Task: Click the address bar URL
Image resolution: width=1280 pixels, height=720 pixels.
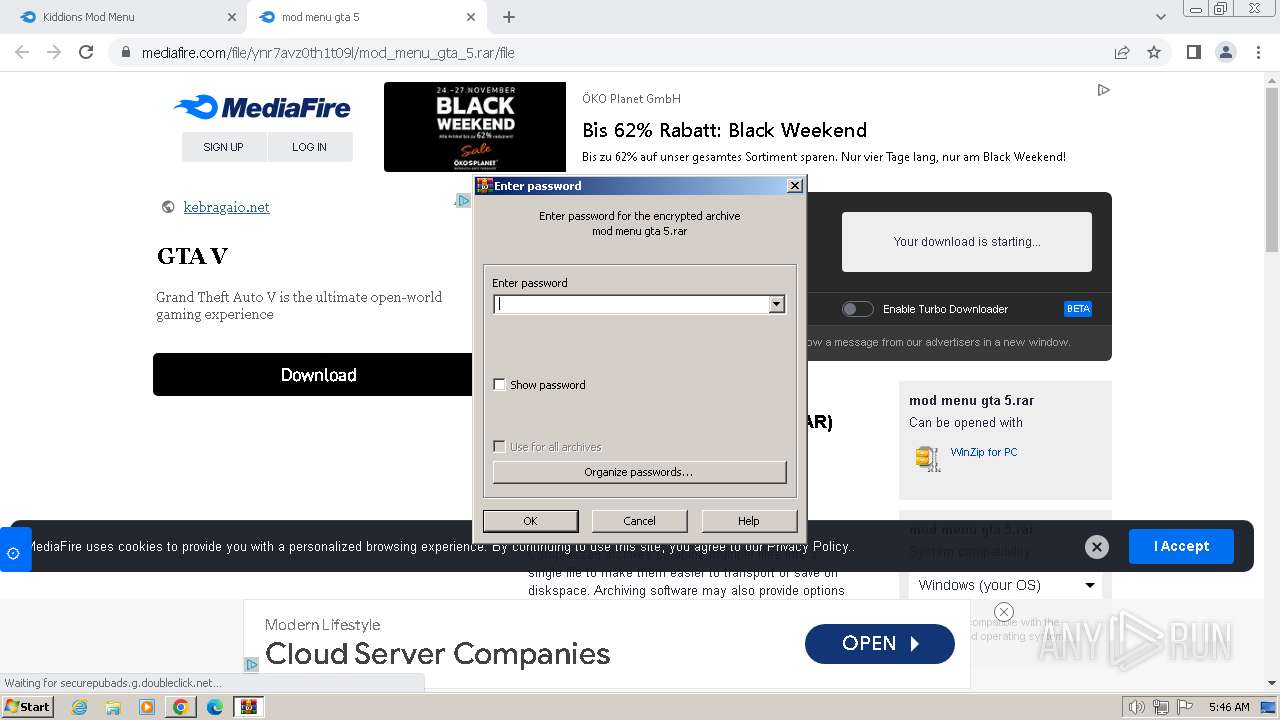Action: coord(328,53)
